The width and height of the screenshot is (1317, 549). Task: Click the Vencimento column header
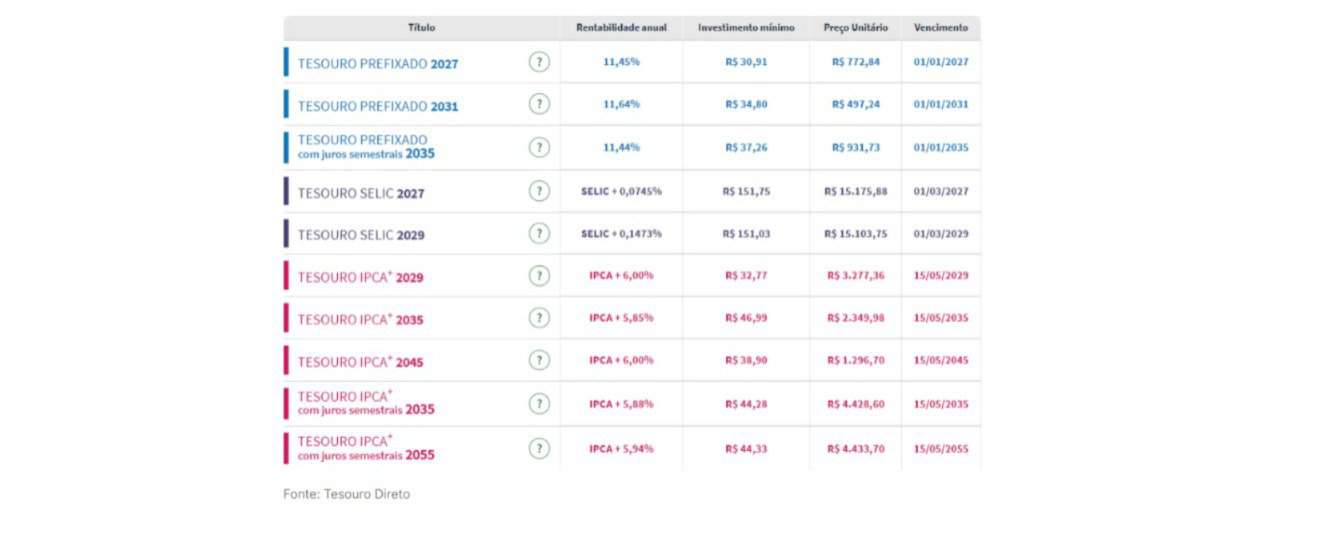(941, 28)
